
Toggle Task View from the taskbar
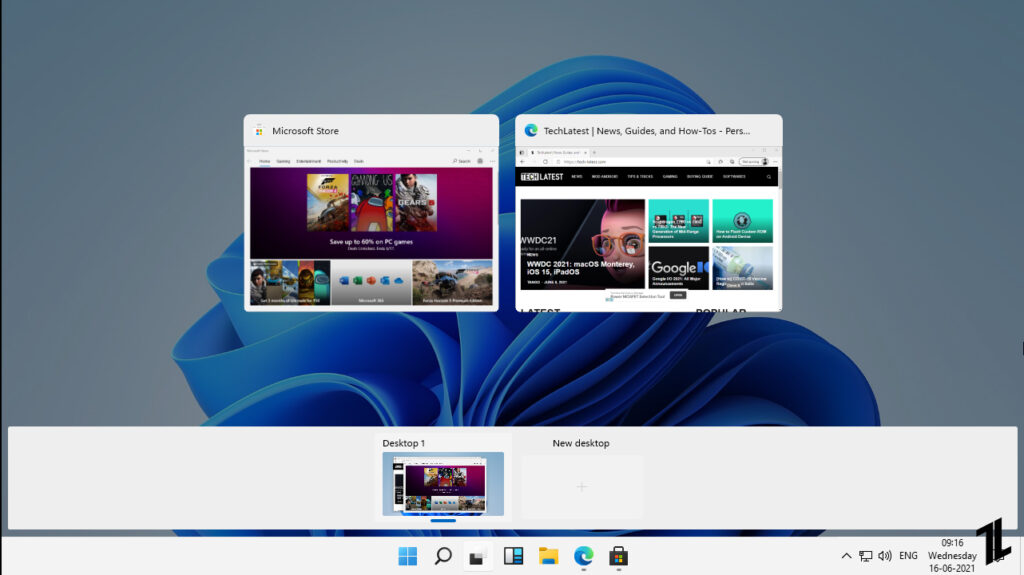point(478,557)
